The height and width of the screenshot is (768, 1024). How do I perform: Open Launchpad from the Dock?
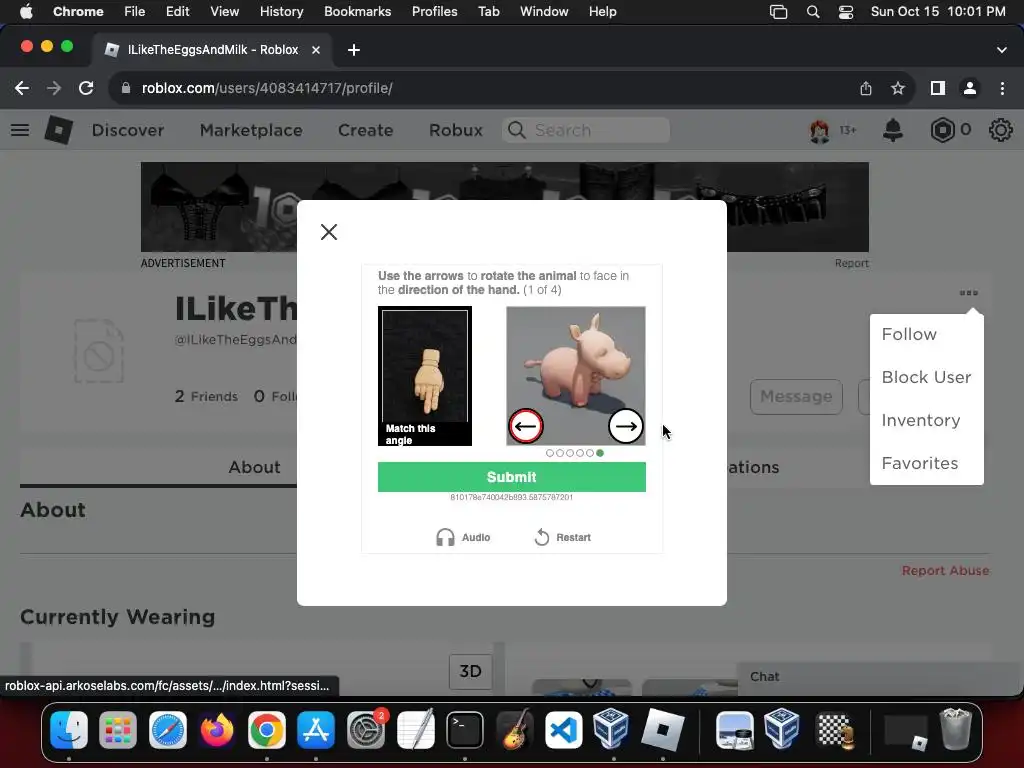118,729
